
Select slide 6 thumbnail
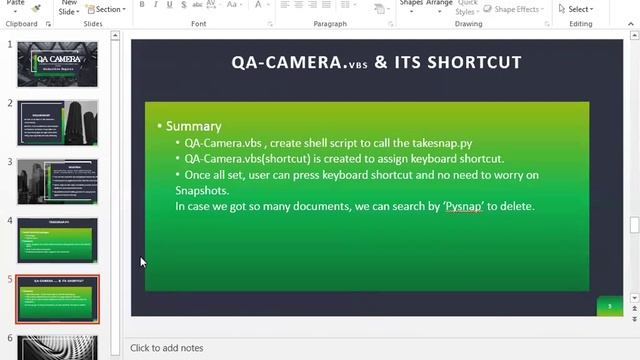point(57,347)
